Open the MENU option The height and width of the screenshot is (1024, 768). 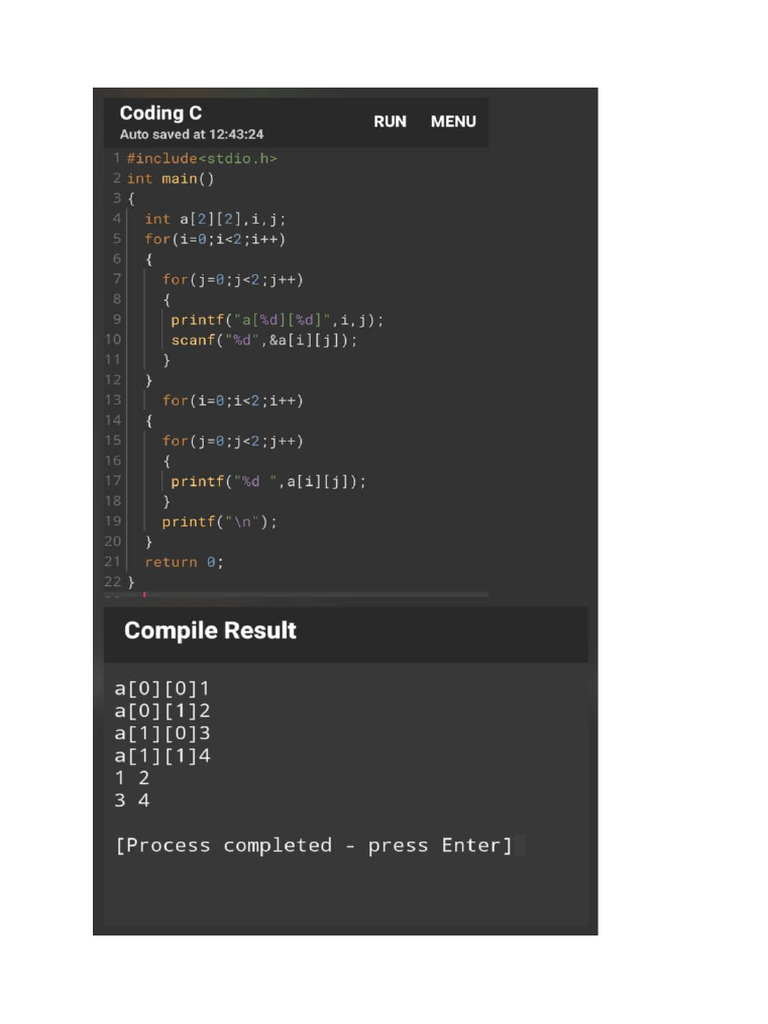453,121
